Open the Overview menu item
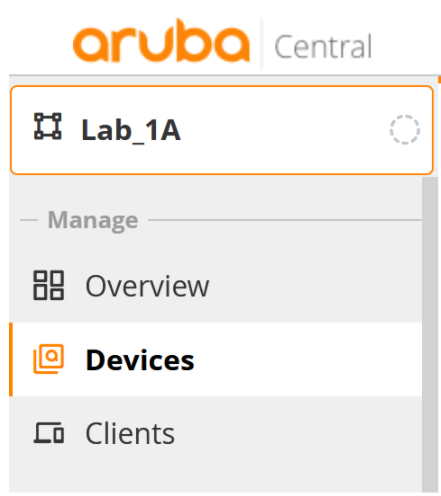Screen dimensions: 441x496 215,286
